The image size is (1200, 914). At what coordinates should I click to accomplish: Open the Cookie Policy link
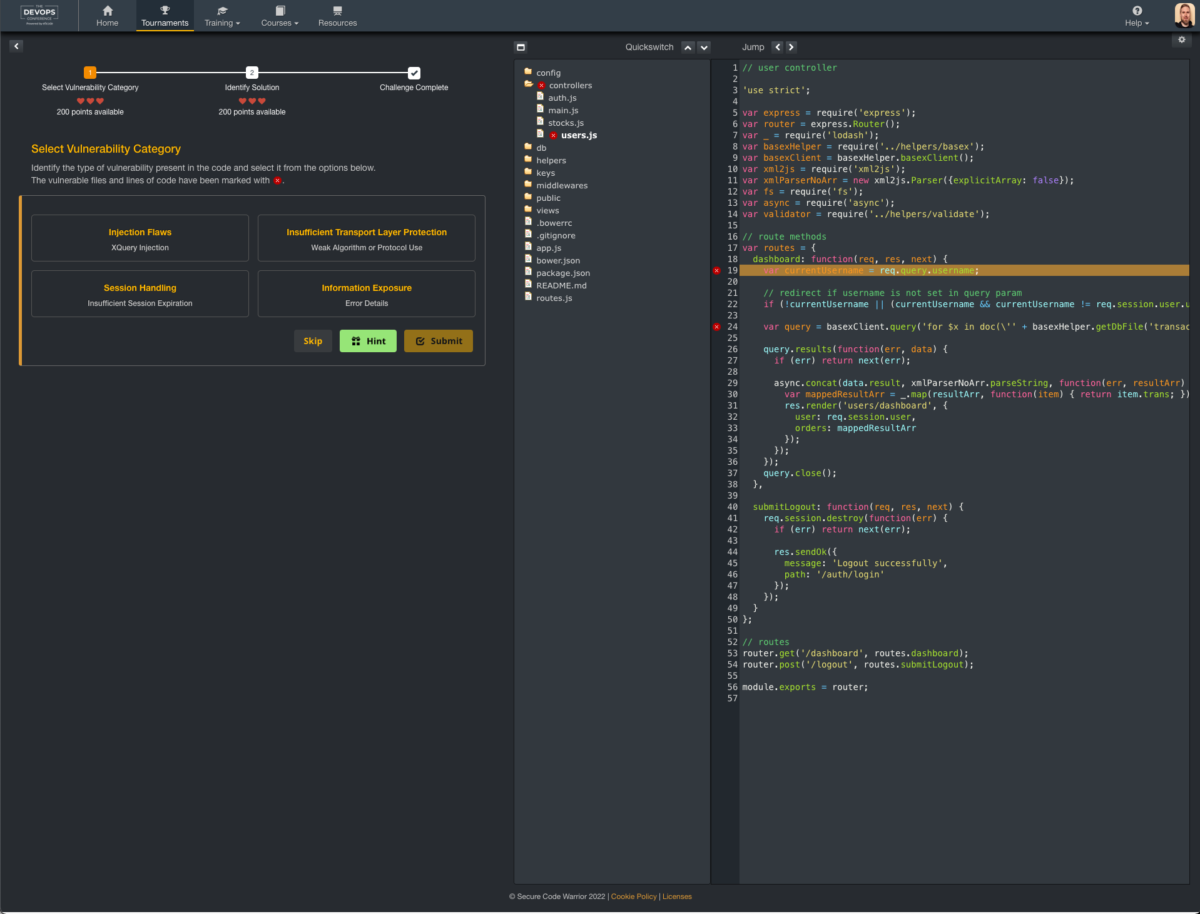[634, 896]
